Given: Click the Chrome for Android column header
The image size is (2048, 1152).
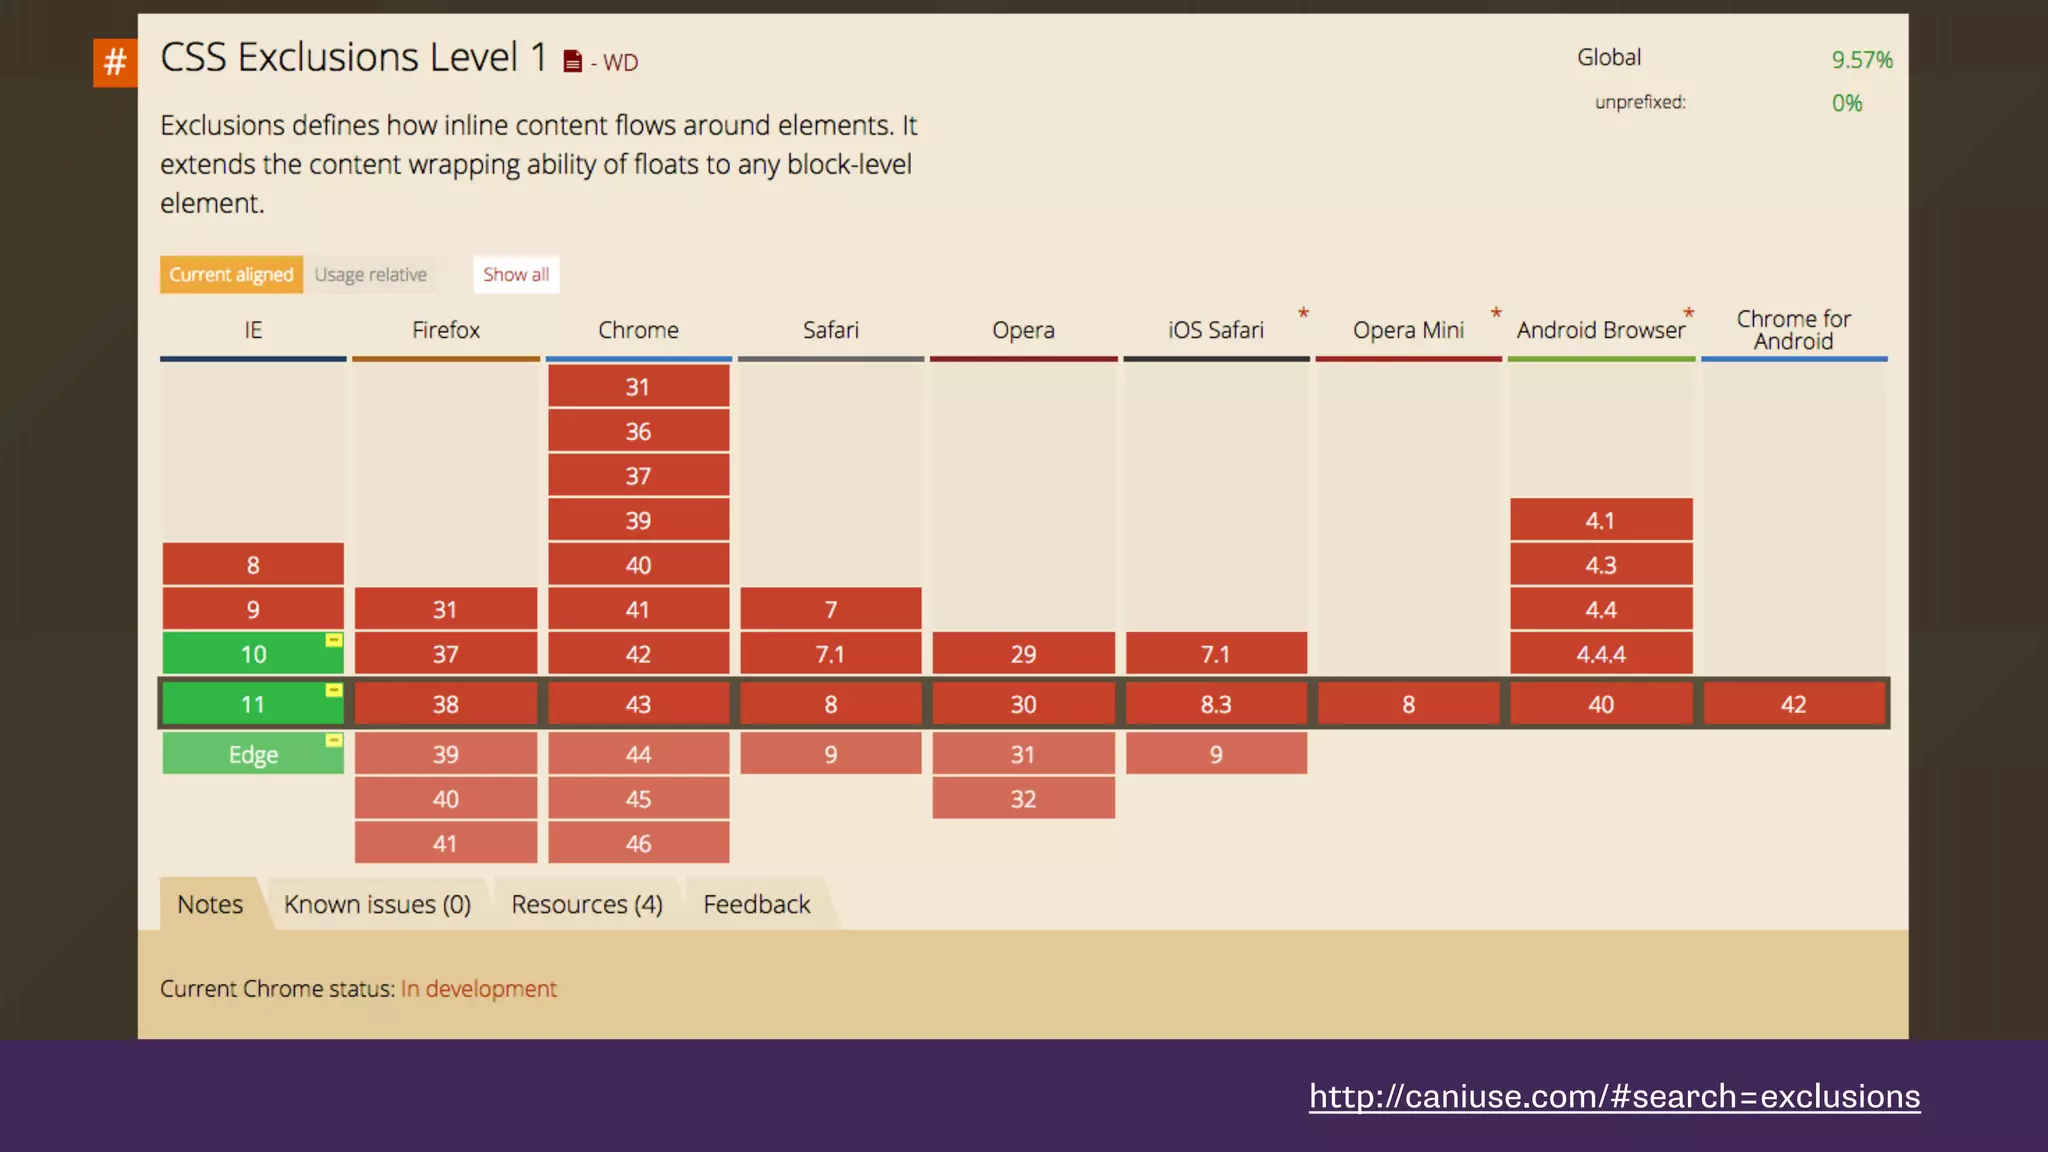Looking at the screenshot, I should (1793, 330).
